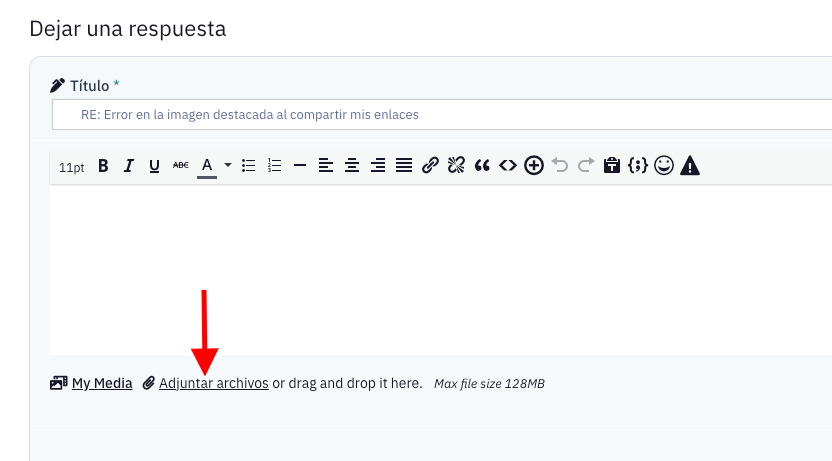The image size is (832, 461).
Task: Redo the last edit
Action: pyautogui.click(x=586, y=166)
